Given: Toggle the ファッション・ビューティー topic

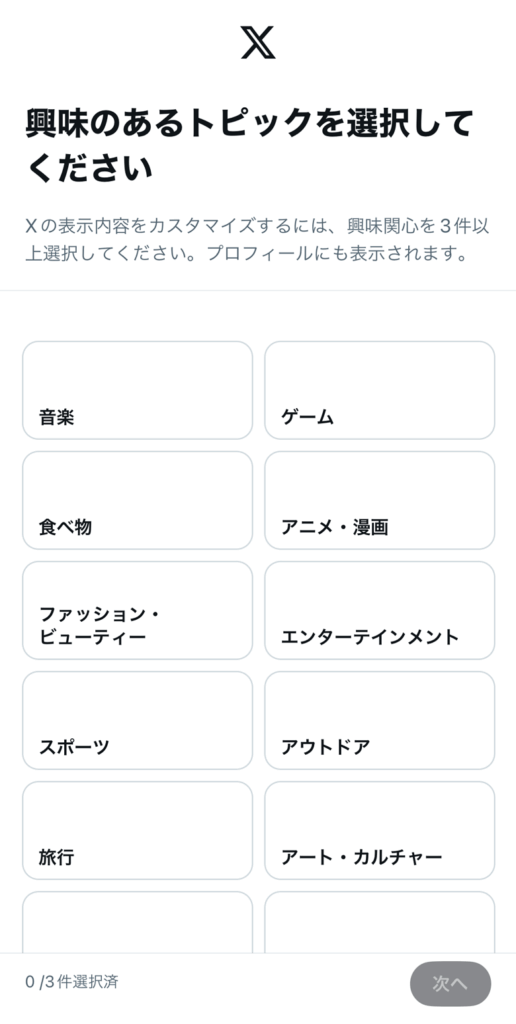Looking at the screenshot, I should [x=137, y=610].
